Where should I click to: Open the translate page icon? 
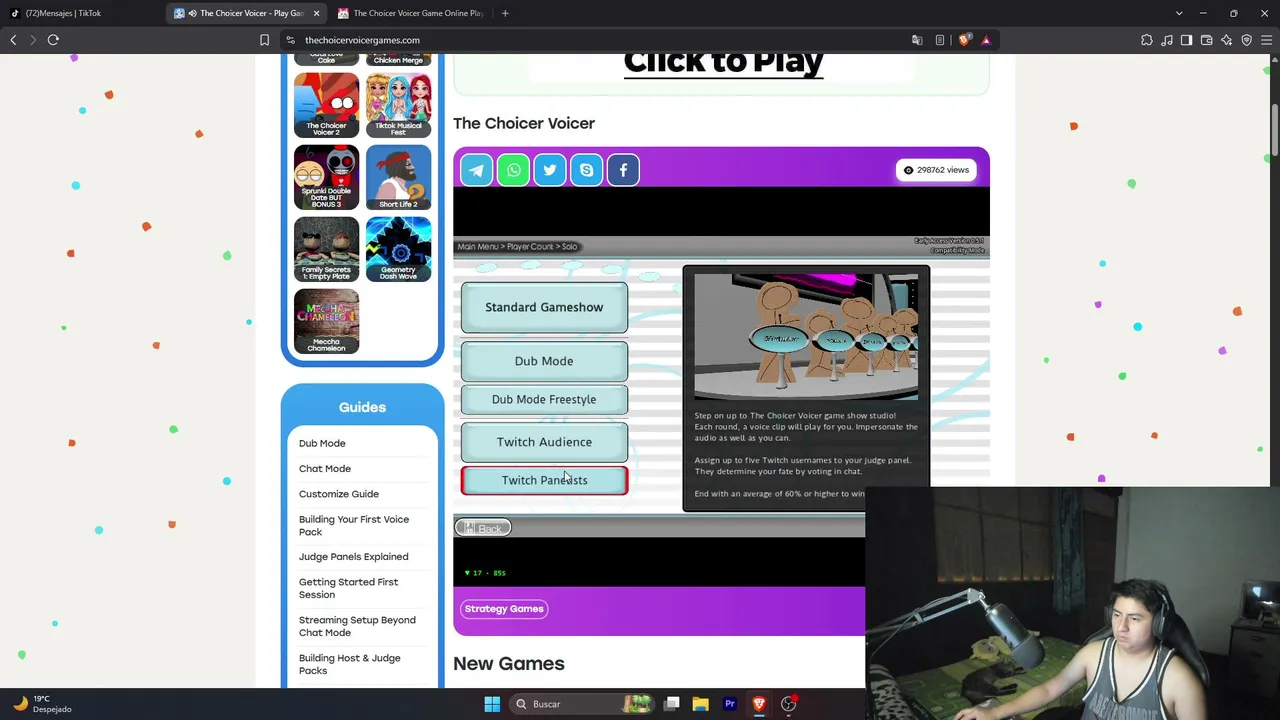click(917, 40)
